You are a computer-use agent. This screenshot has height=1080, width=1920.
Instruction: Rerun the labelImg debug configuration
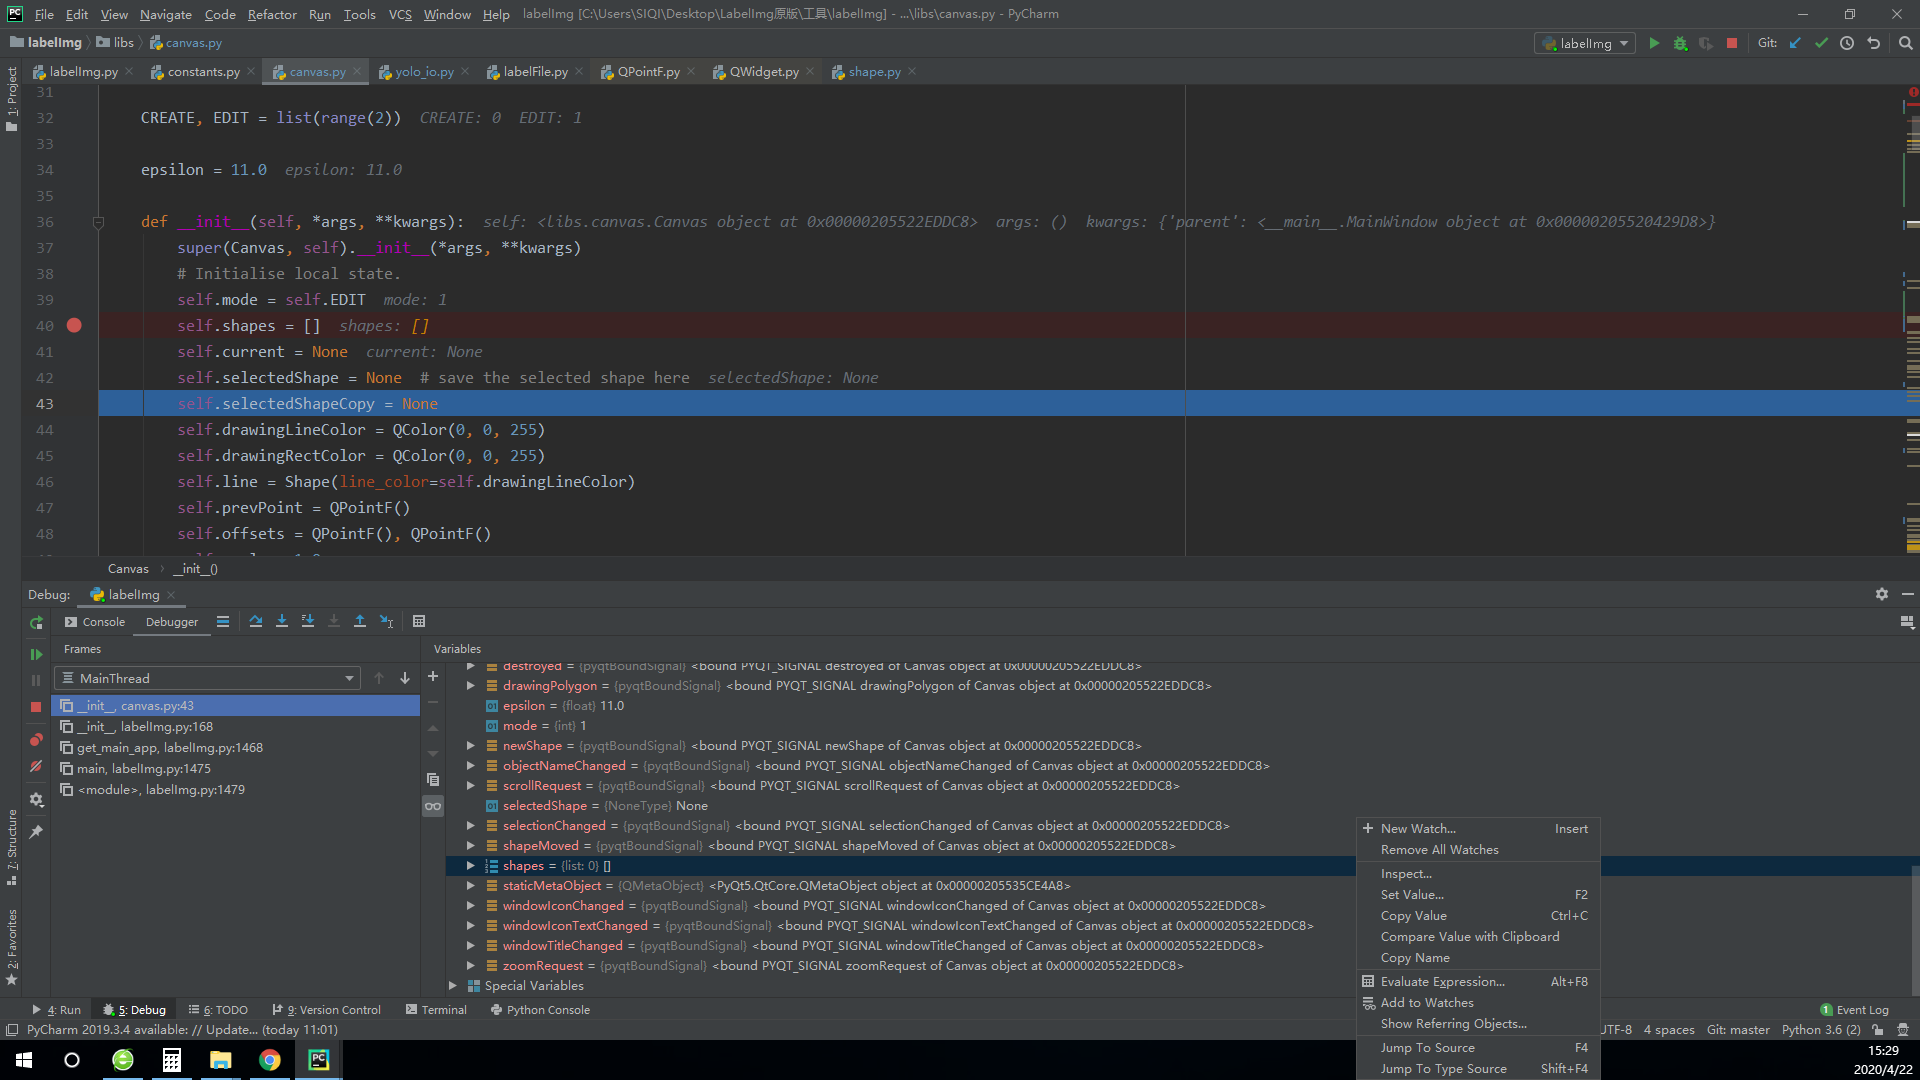(x=36, y=623)
